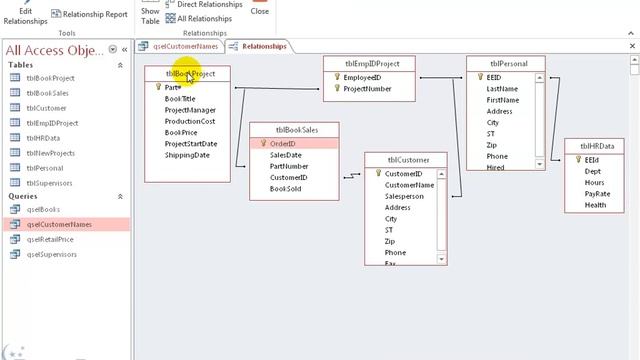Select the tblSupervisors table icon

pyautogui.click(x=15, y=182)
